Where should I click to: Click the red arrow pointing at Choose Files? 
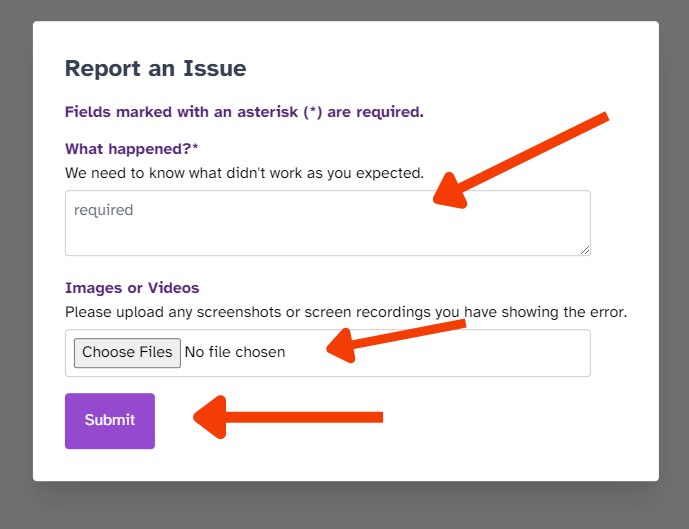coord(395,341)
